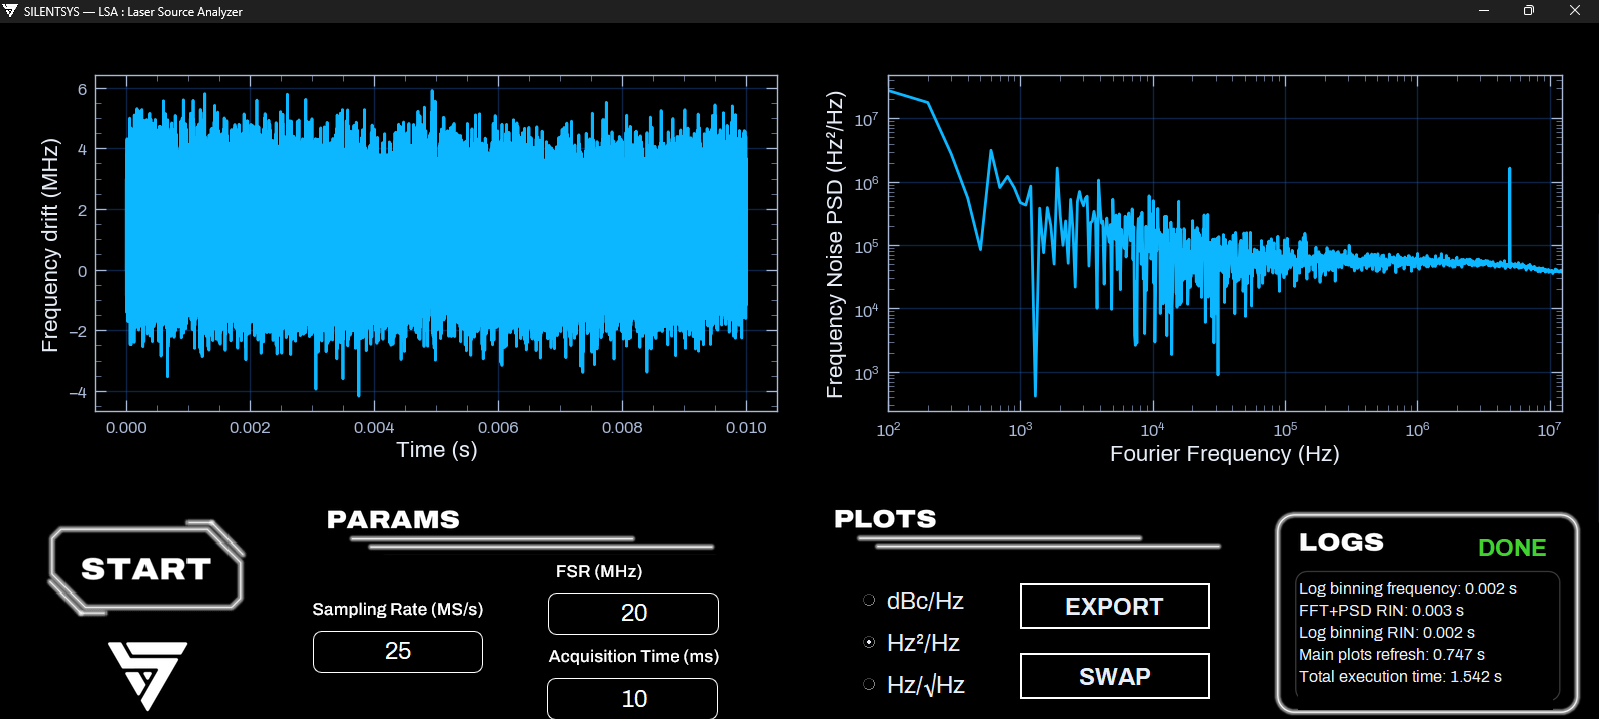
Task: Click the DONE status label
Action: [x=1512, y=548]
